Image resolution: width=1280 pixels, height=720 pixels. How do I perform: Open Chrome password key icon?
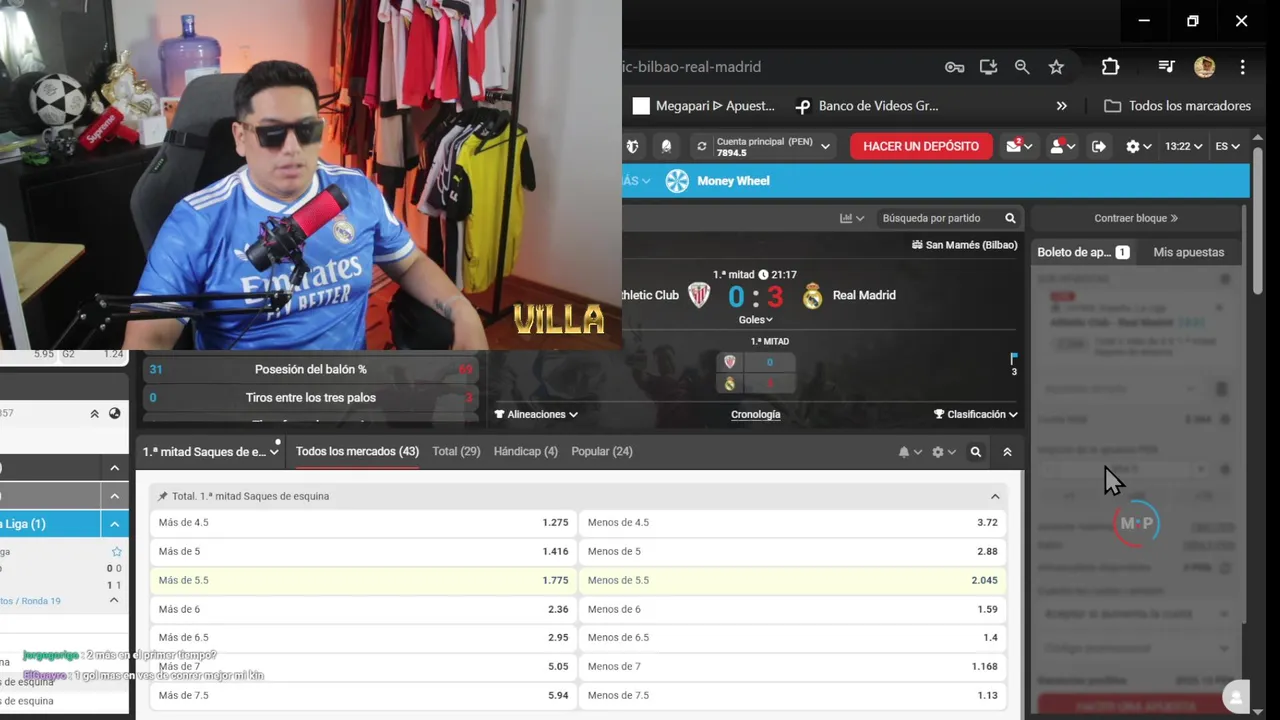click(x=954, y=67)
